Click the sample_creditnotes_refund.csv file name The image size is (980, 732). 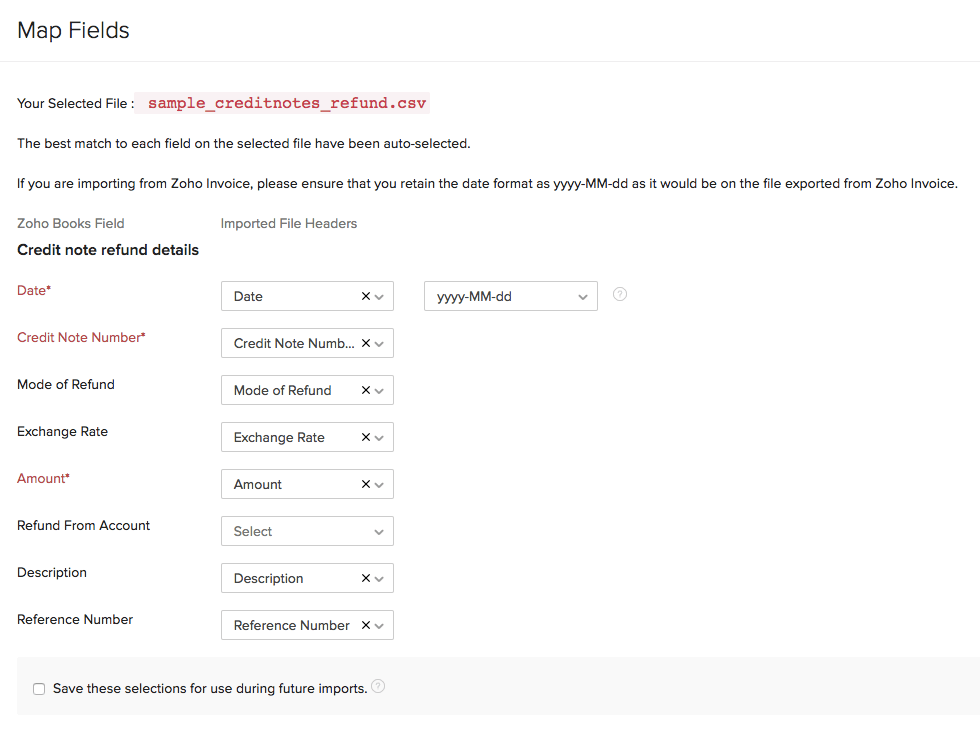coord(287,103)
